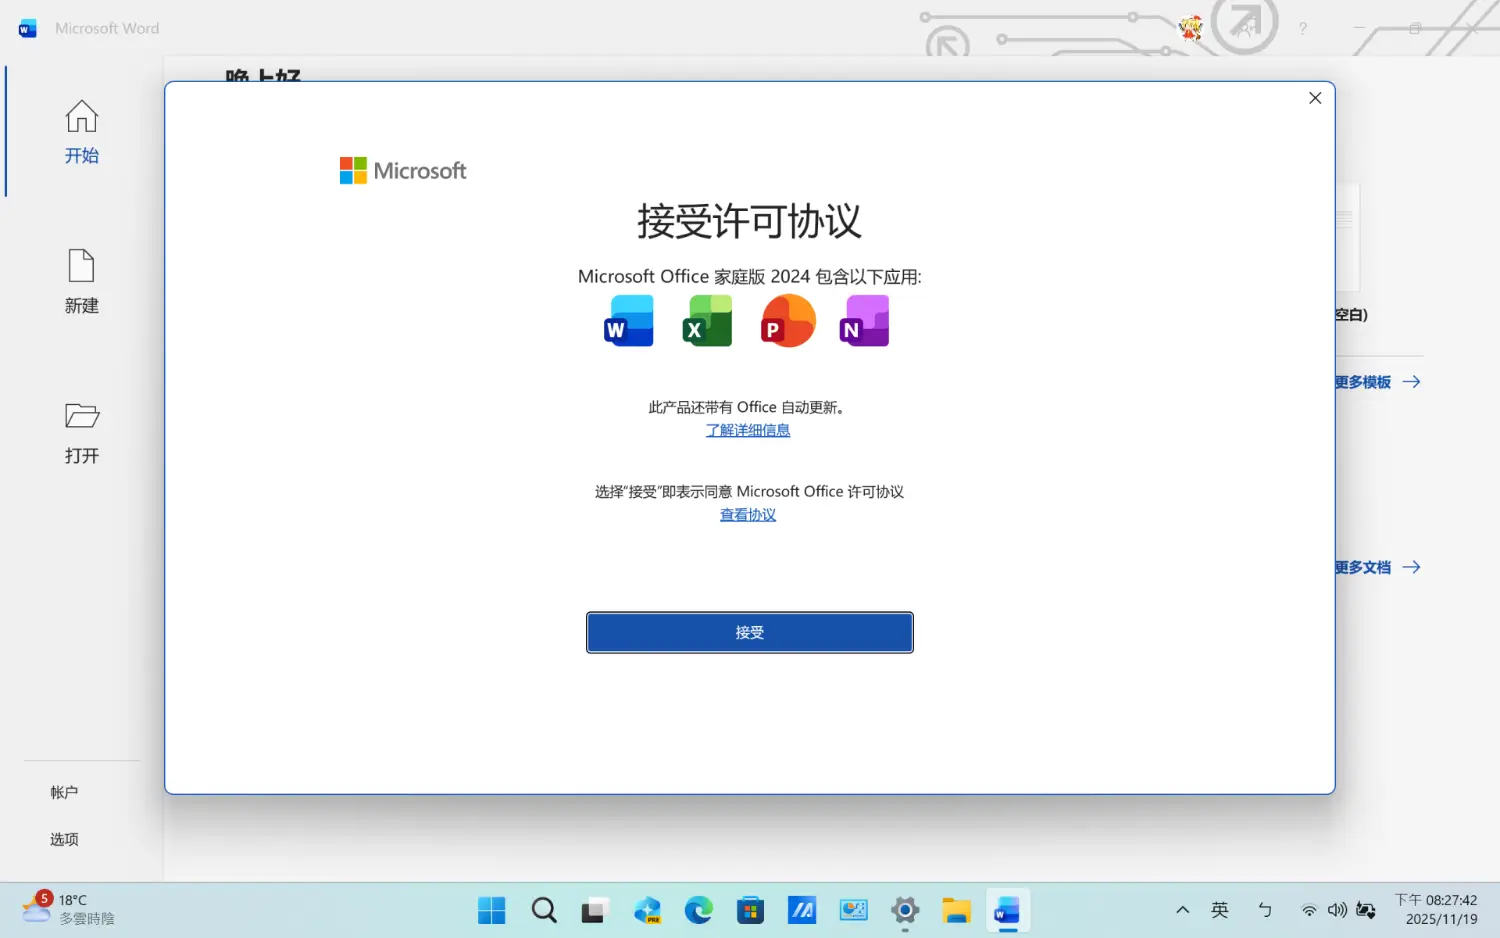This screenshot has width=1500, height=938.
Task: Click the Word app icon in dialog
Action: pos(628,321)
